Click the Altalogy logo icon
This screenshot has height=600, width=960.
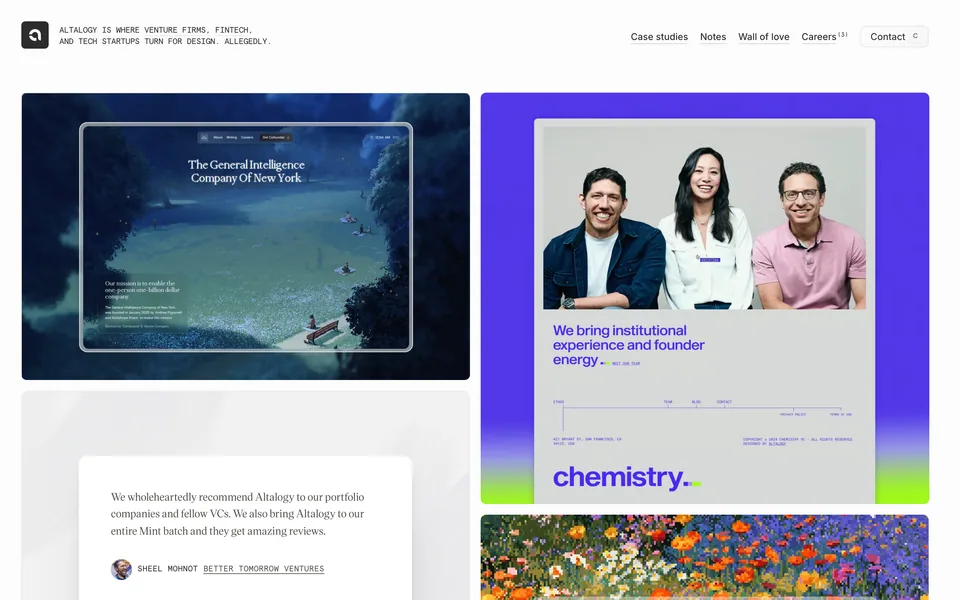point(35,35)
